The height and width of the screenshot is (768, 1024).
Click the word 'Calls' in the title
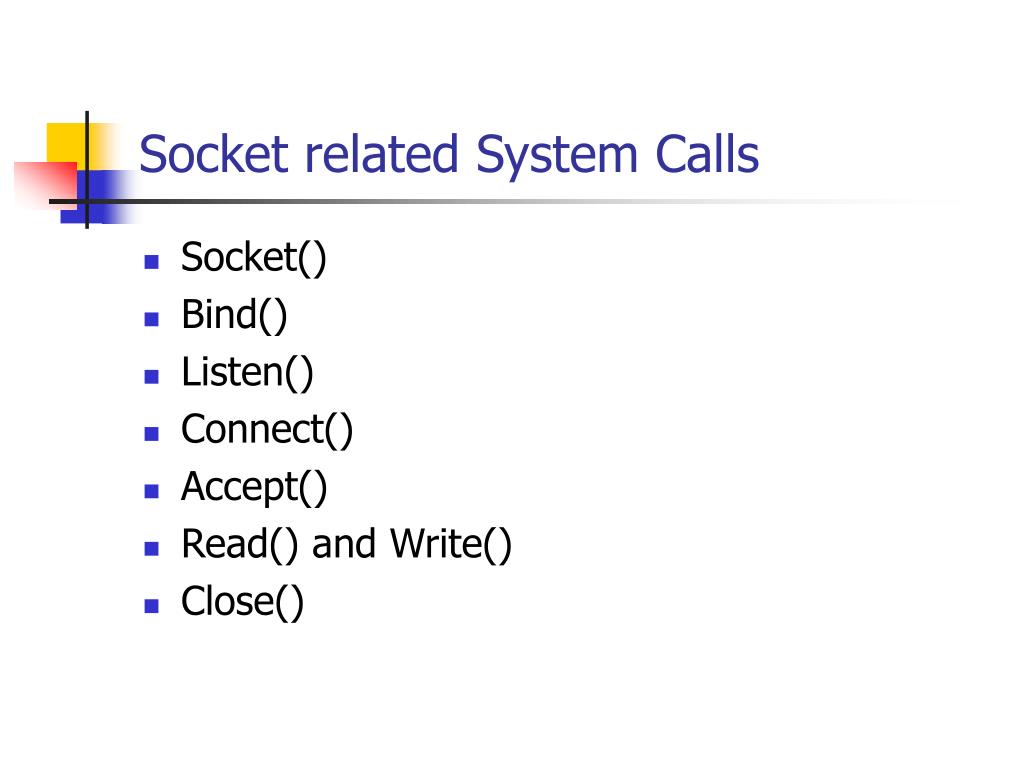(x=707, y=155)
